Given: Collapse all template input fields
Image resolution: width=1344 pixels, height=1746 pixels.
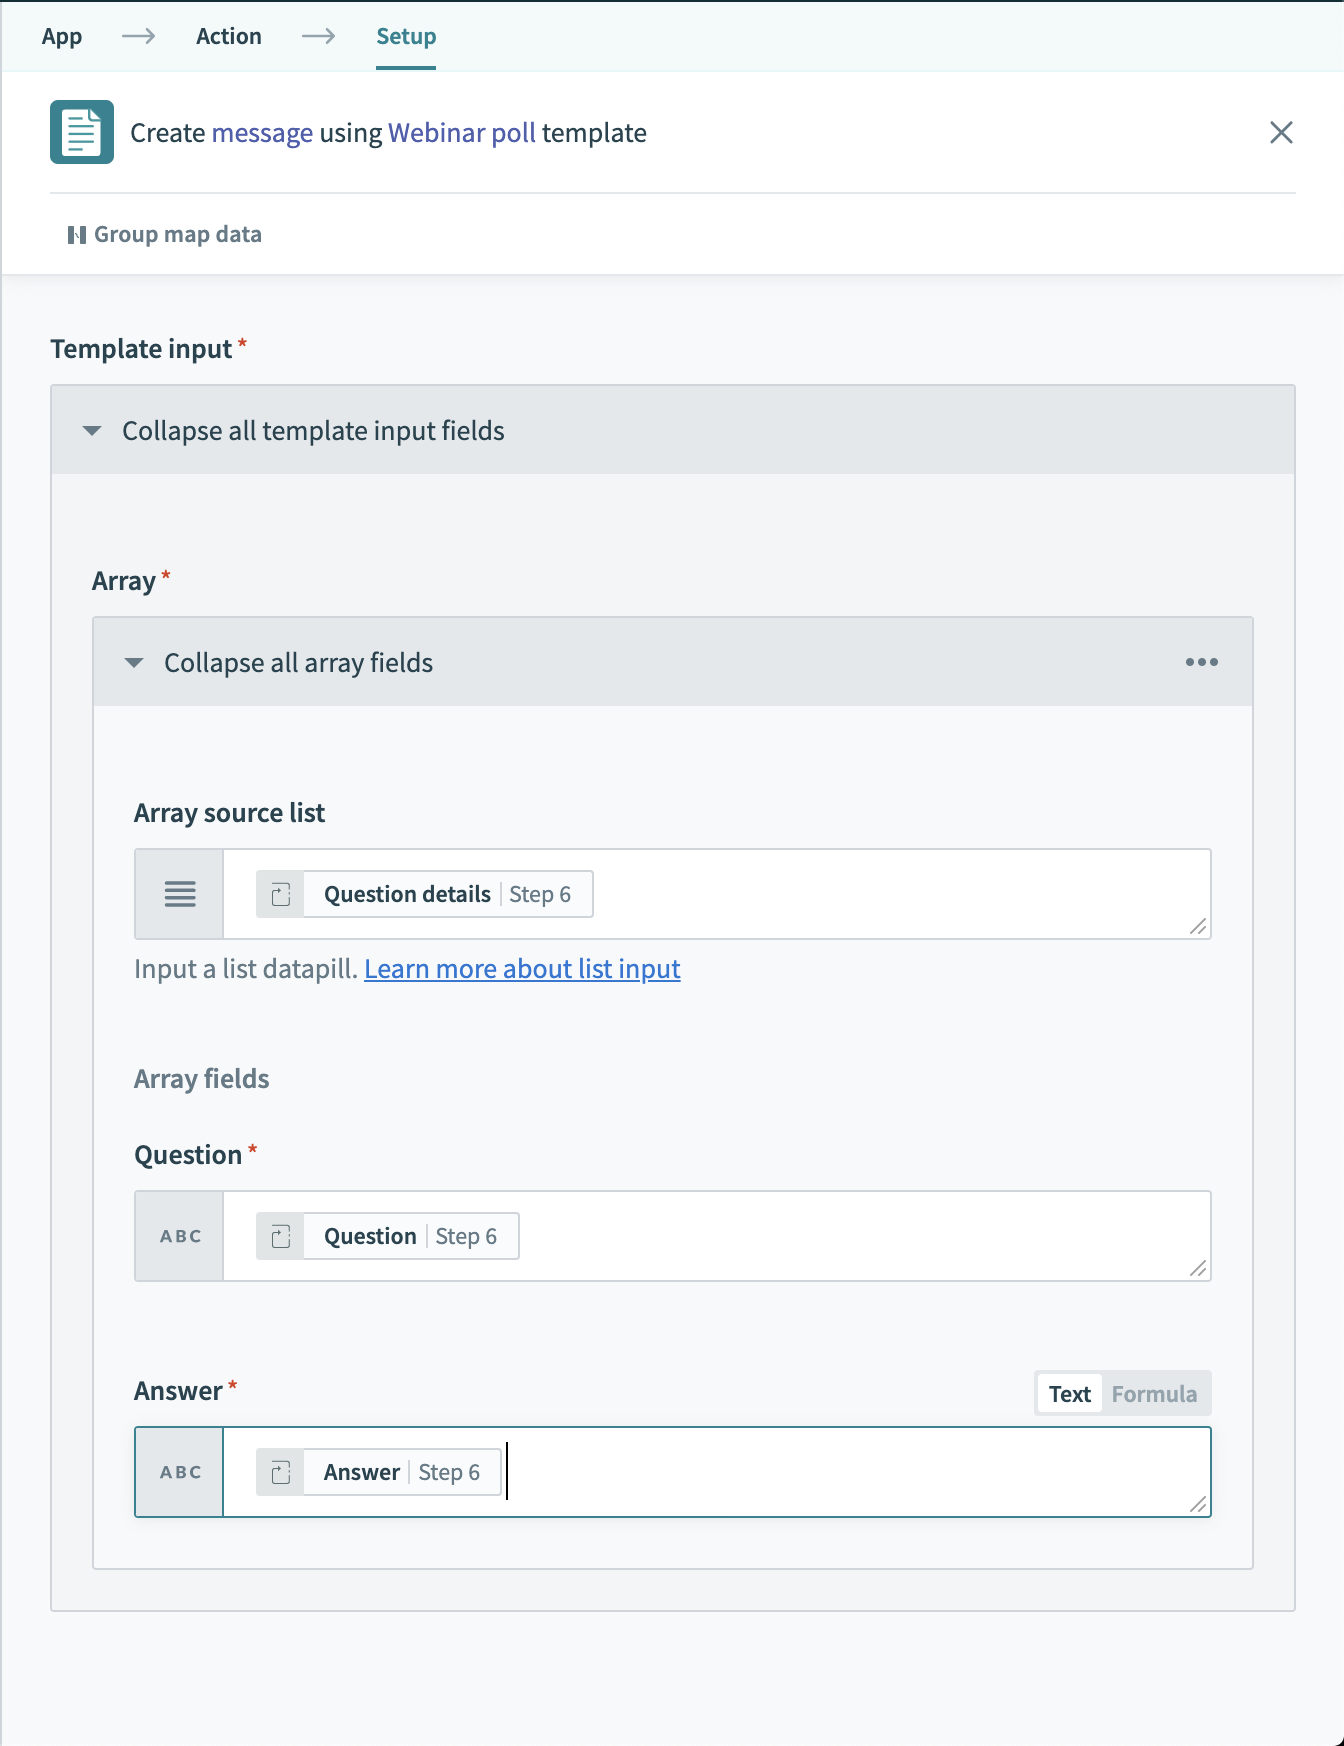Looking at the screenshot, I should click(x=312, y=431).
